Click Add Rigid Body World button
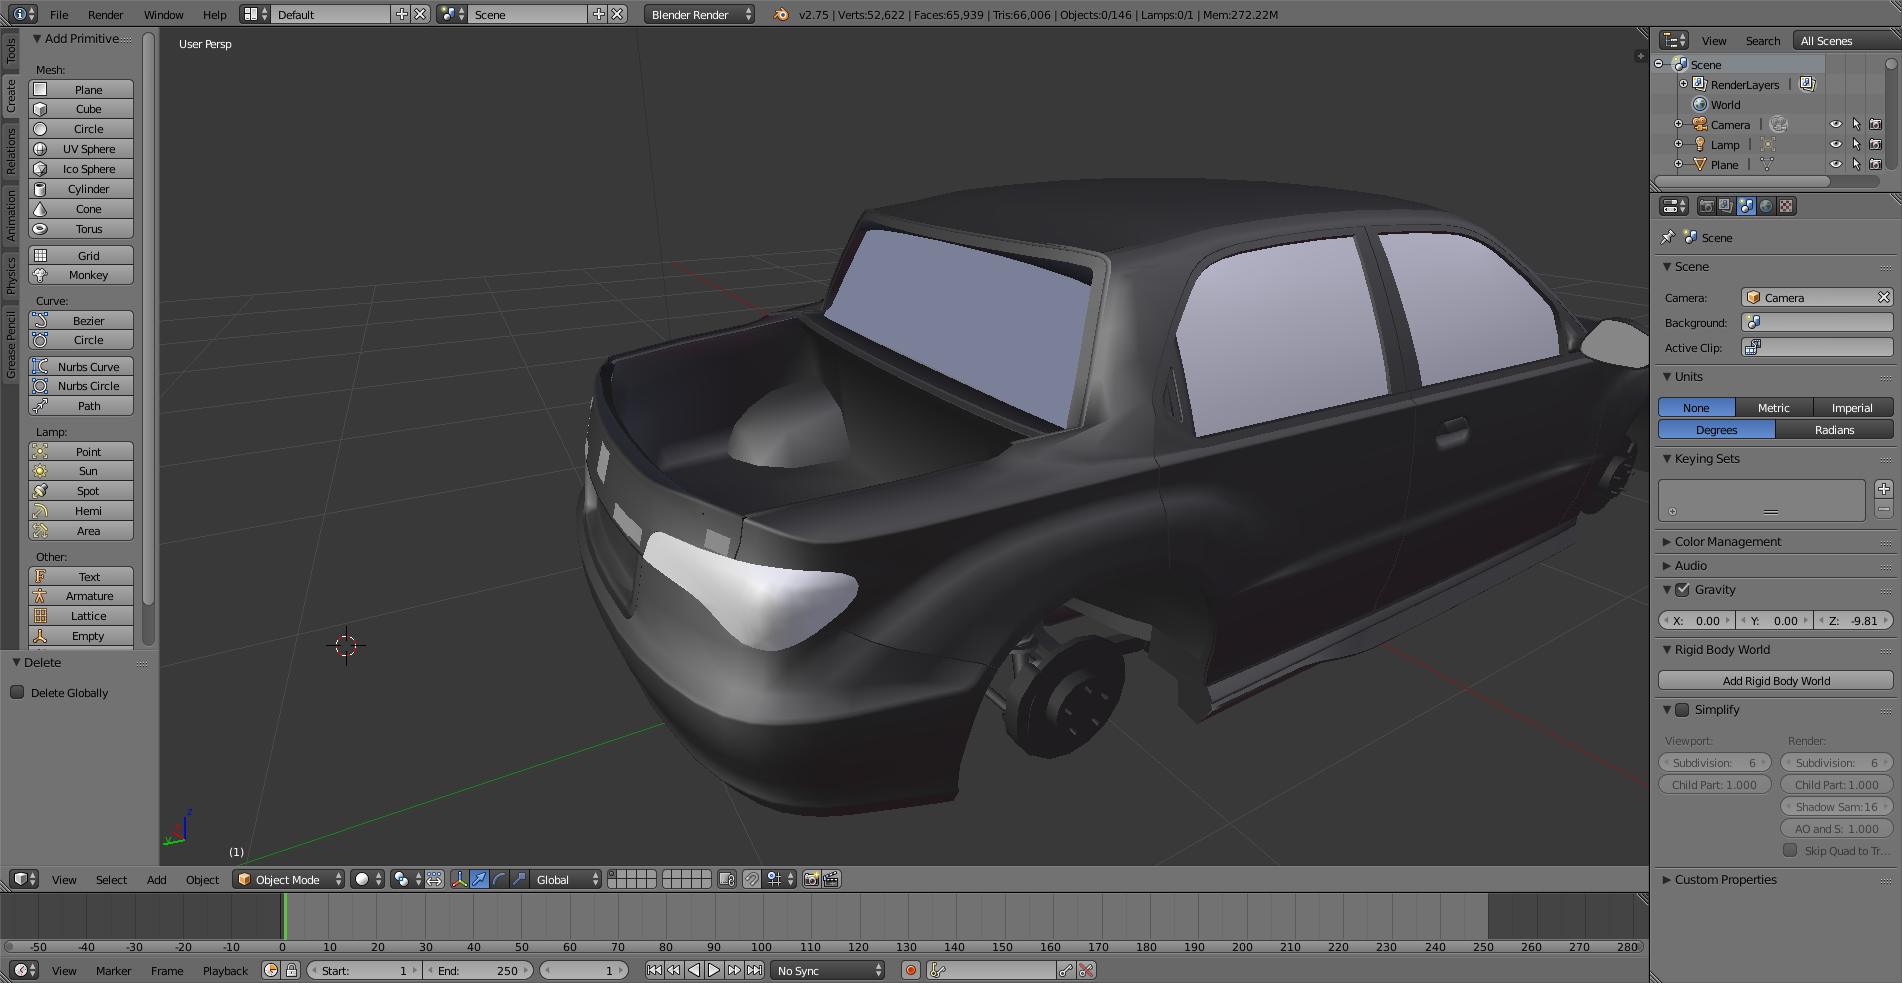This screenshot has height=983, width=1902. (x=1775, y=681)
